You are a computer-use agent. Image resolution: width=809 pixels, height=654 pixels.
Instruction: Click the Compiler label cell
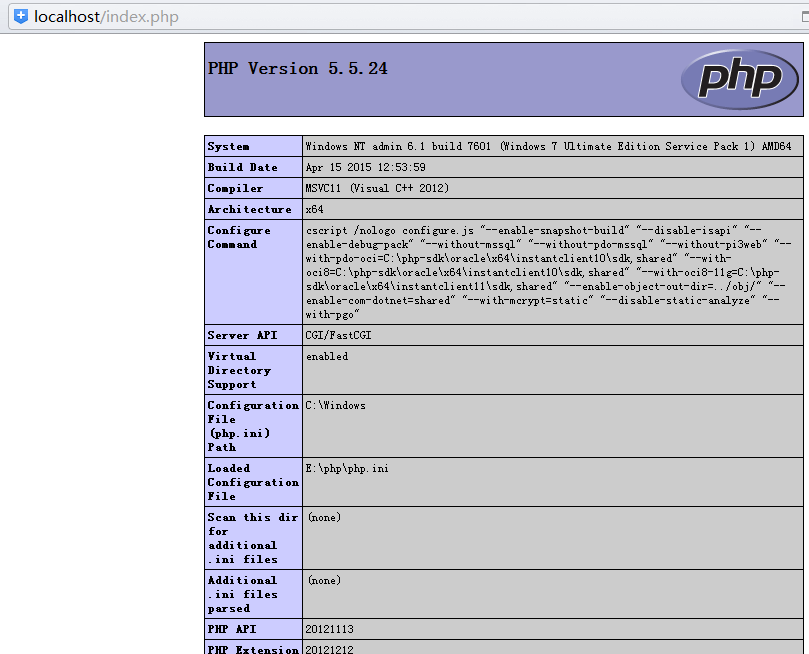click(236, 189)
